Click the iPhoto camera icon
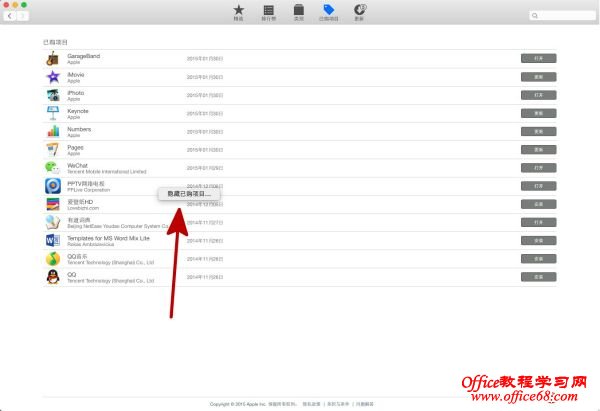This screenshot has height=411, width=600. [x=53, y=95]
